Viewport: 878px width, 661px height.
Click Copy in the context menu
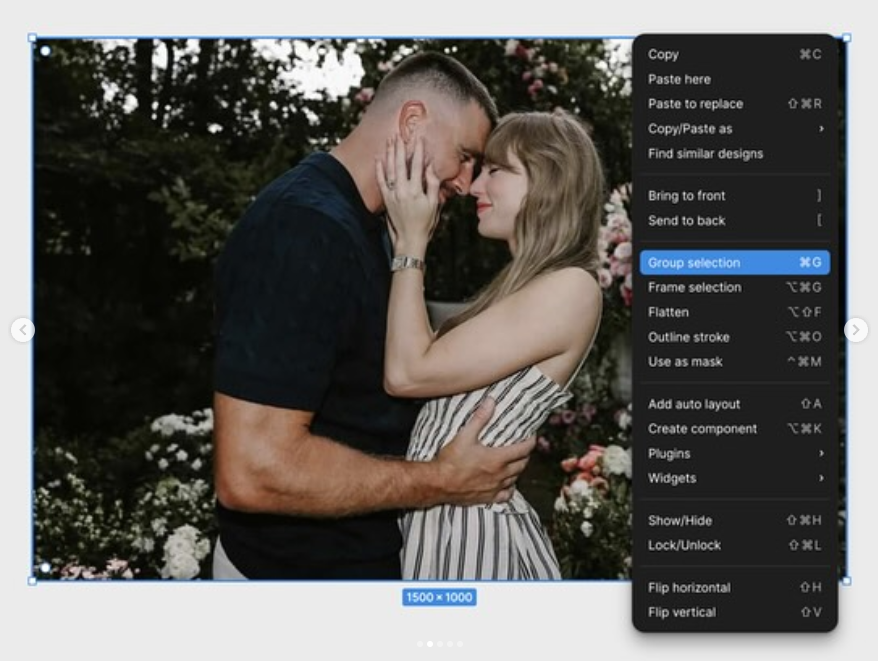click(734, 55)
